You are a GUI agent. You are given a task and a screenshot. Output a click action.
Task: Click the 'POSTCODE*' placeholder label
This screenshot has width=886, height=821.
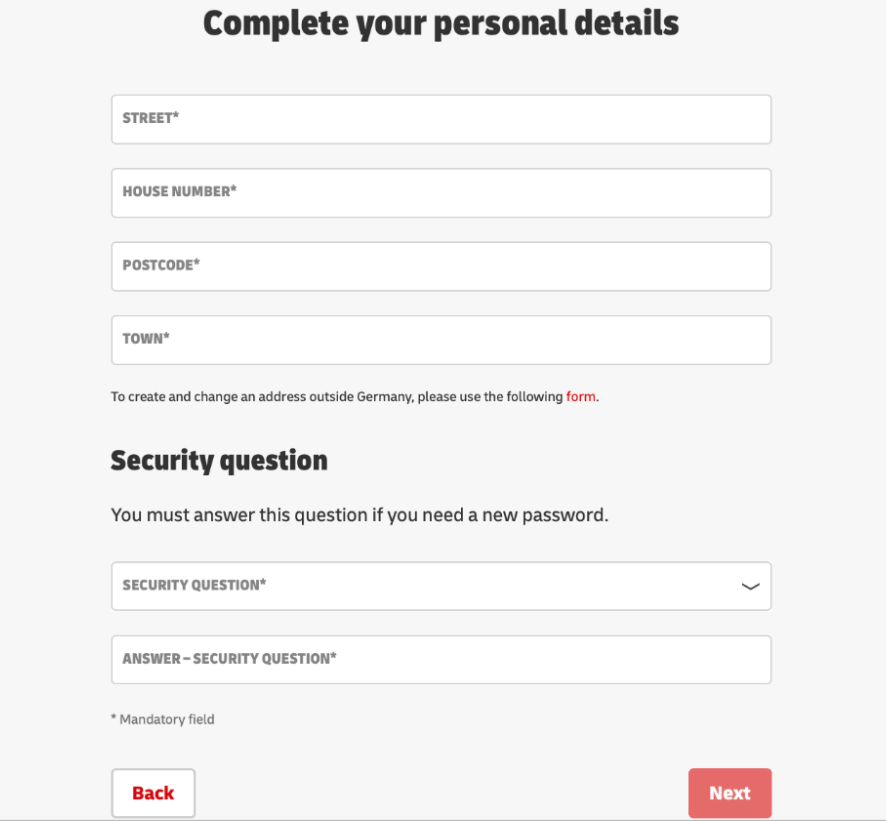[161, 264]
